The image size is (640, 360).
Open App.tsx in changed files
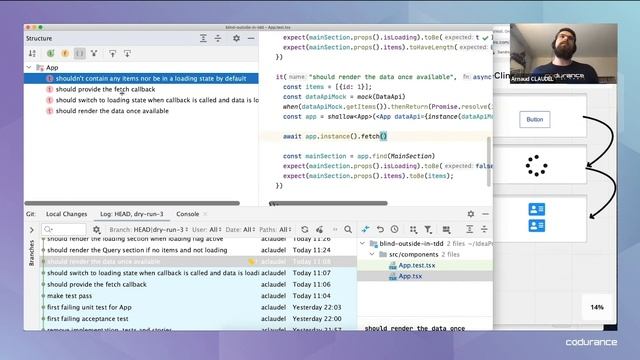(410, 276)
